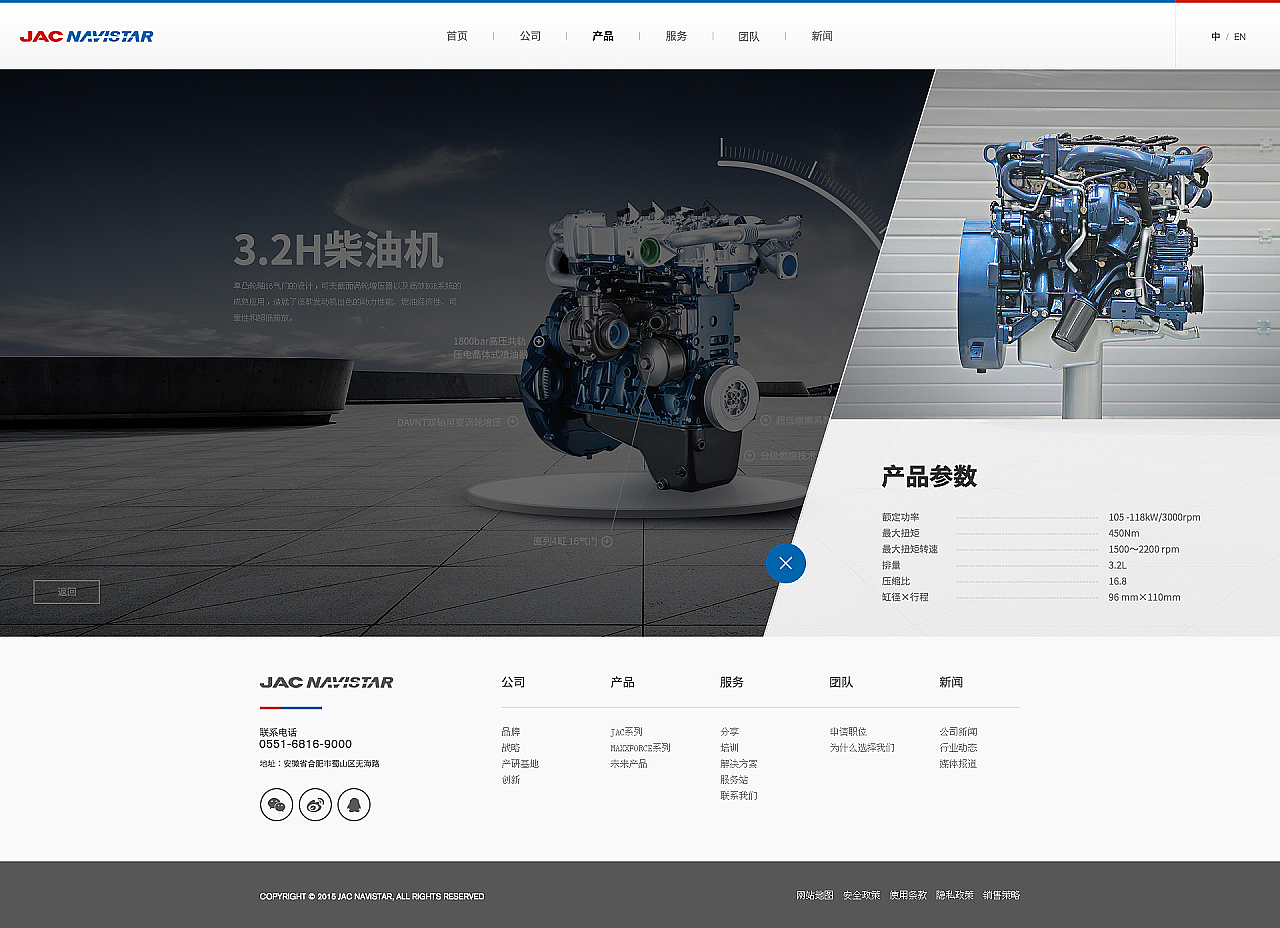1280x928 pixels.
Task: Open 新闻 in top navigation
Action: pyautogui.click(x=822, y=36)
